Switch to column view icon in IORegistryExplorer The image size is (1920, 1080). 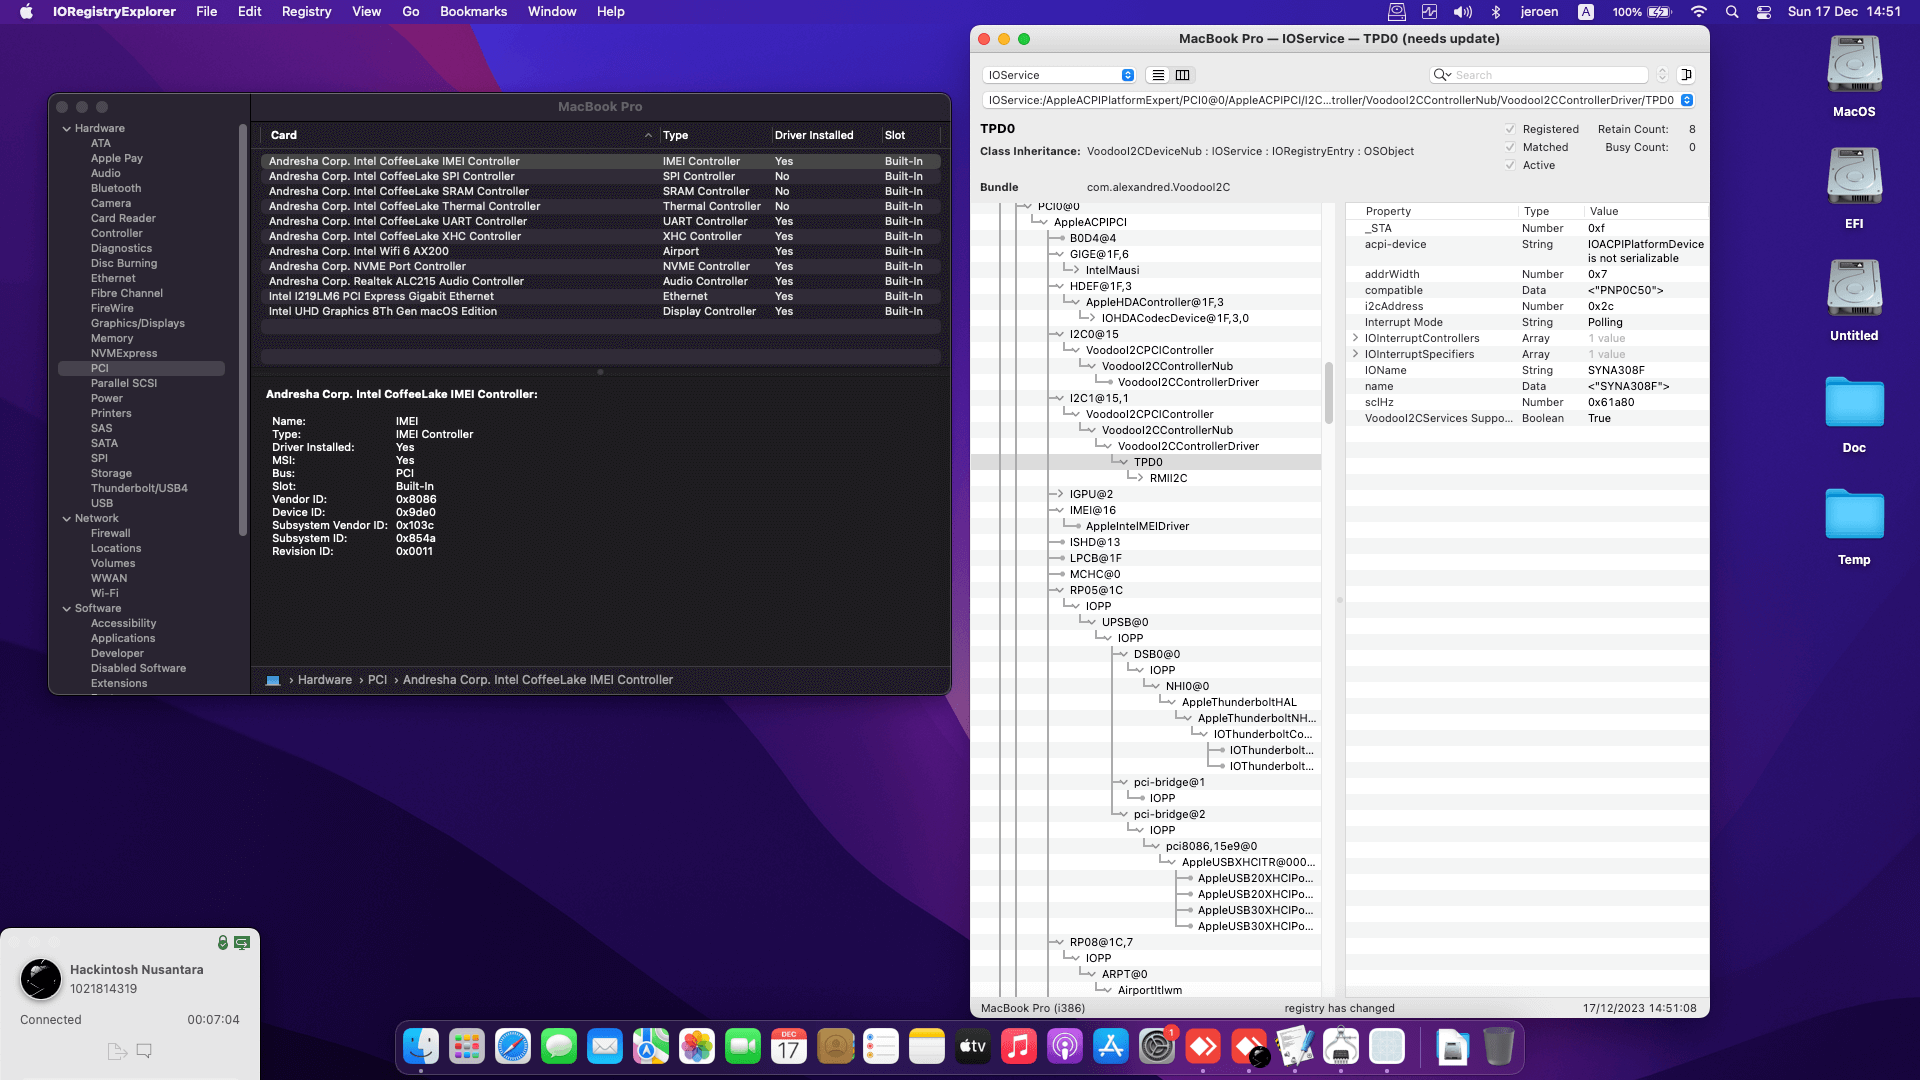pyautogui.click(x=1183, y=75)
